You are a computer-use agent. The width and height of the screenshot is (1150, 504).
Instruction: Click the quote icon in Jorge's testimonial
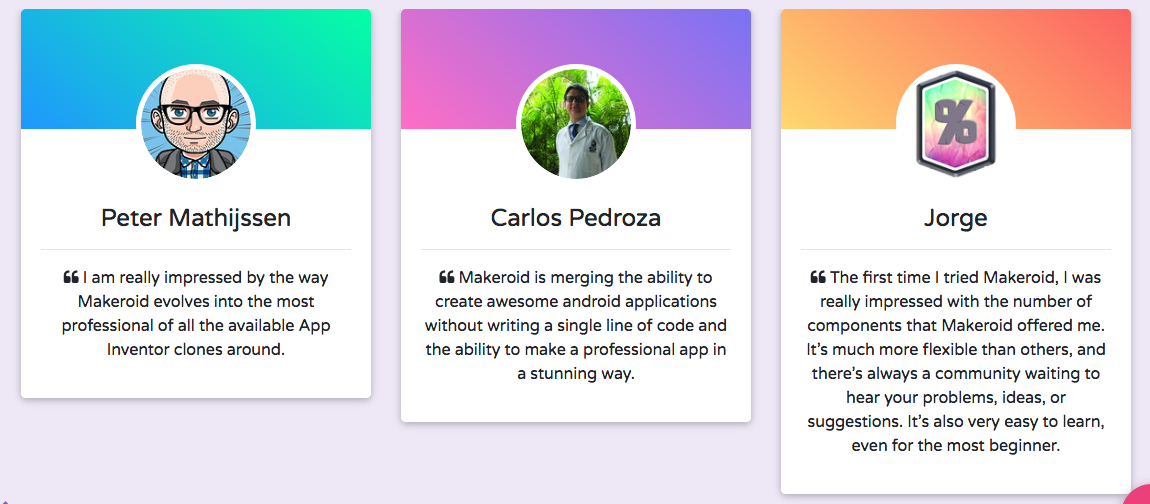(818, 278)
